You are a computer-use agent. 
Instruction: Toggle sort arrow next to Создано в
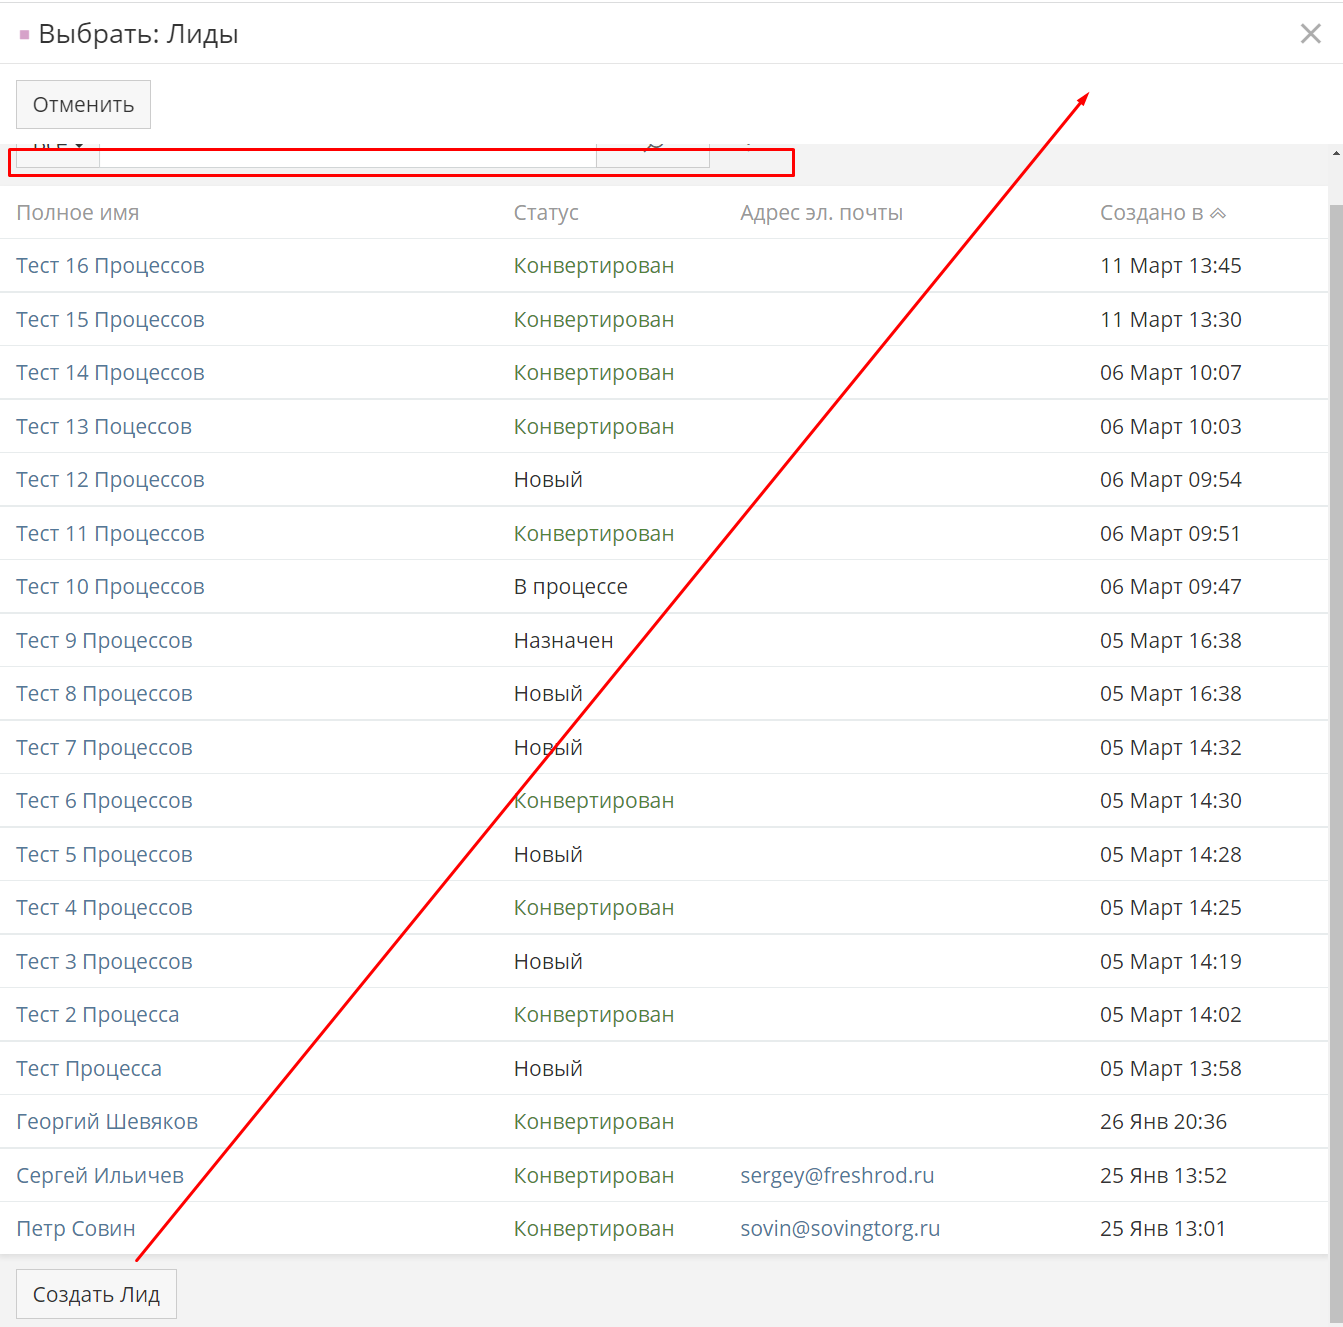point(1217,213)
